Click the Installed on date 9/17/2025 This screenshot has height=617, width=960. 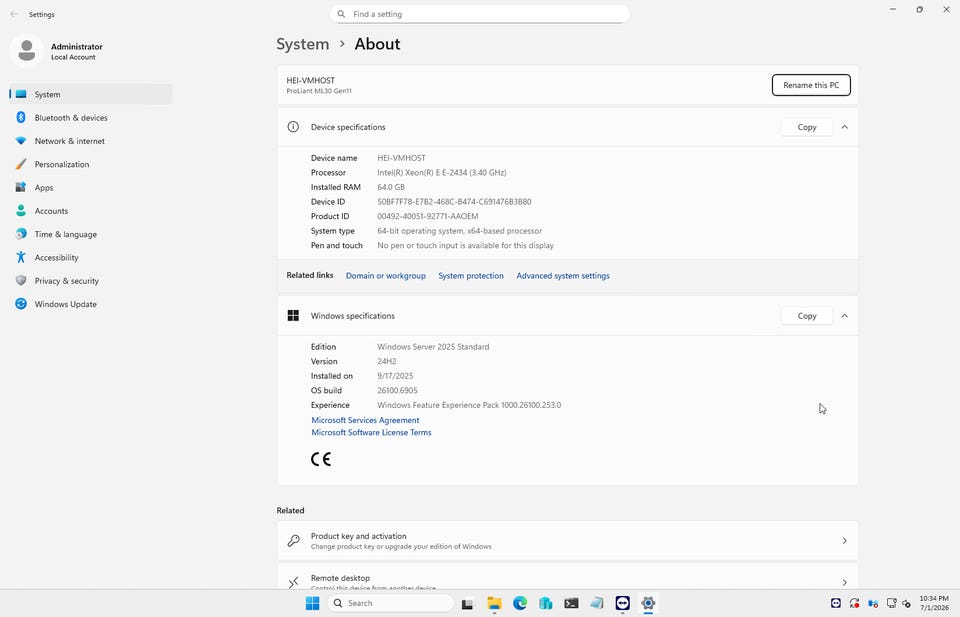pyautogui.click(x=396, y=376)
